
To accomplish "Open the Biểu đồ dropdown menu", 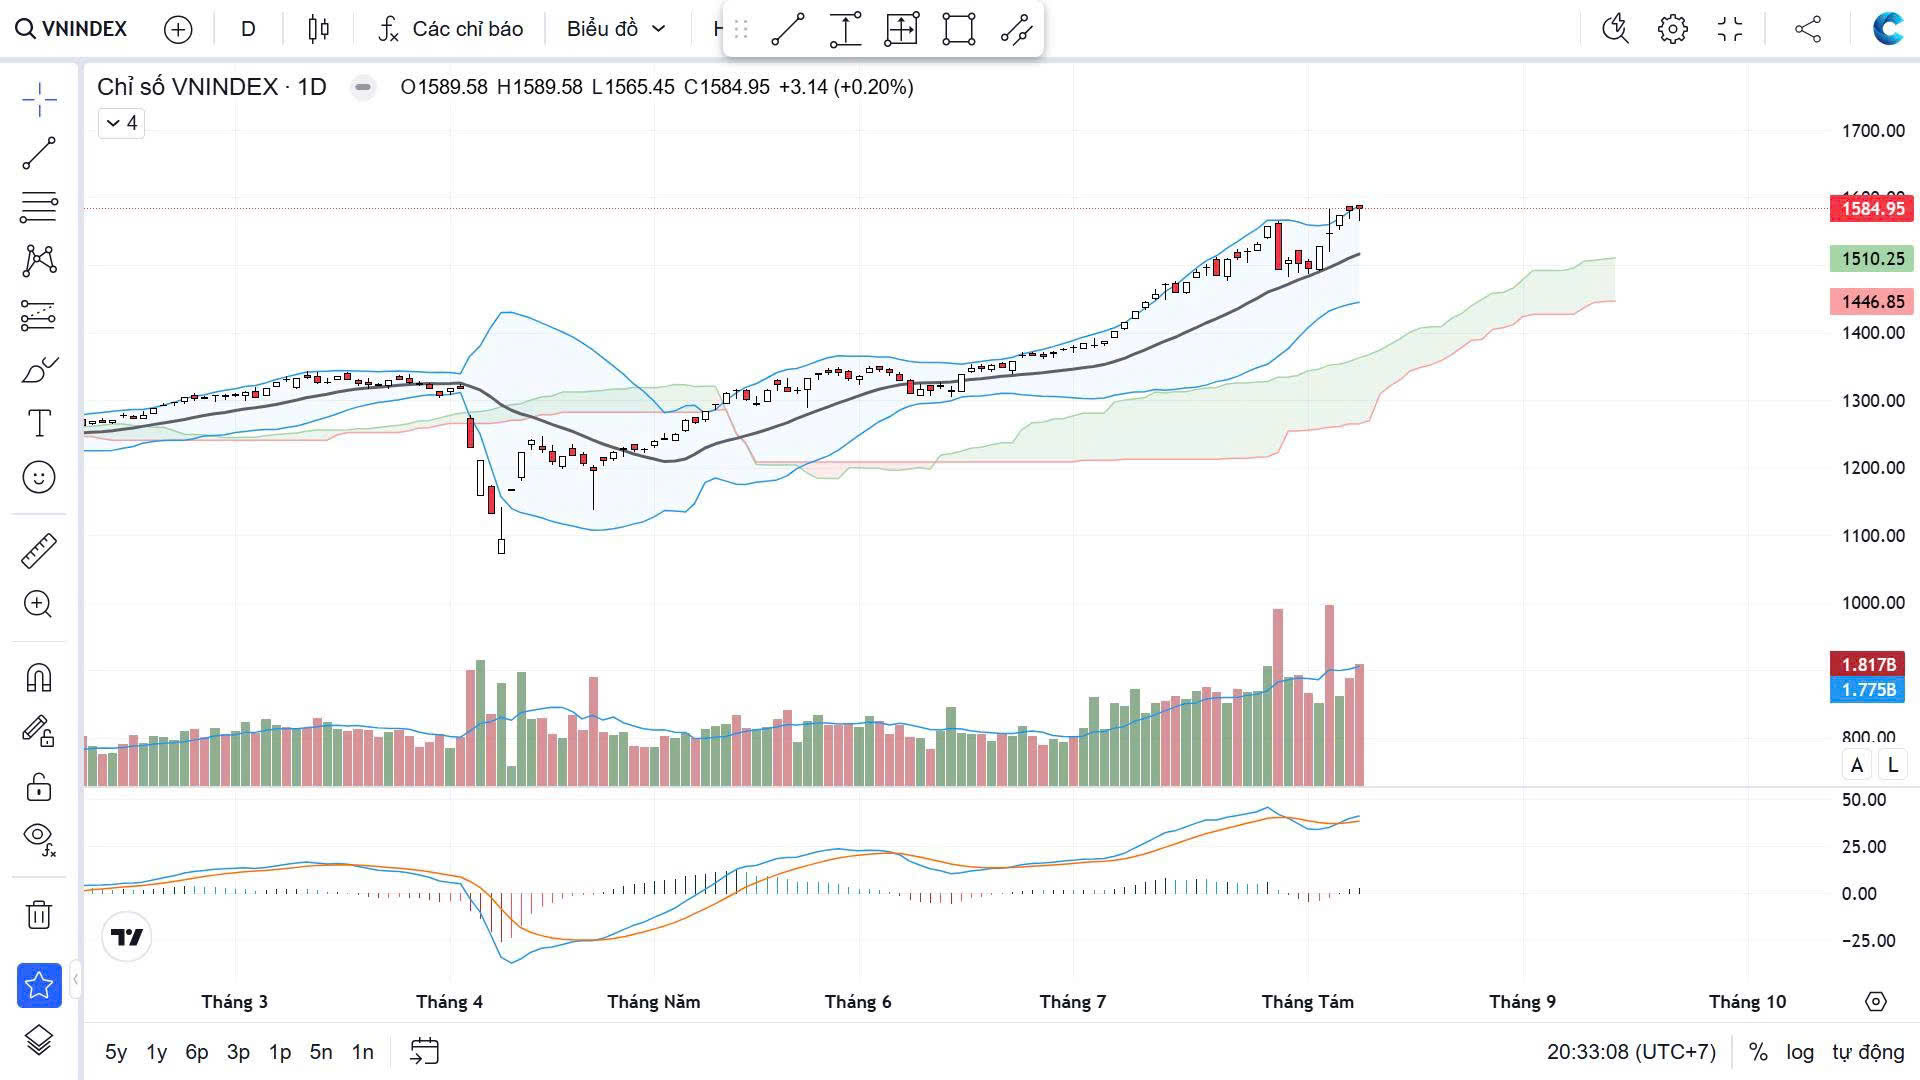I will click(616, 29).
